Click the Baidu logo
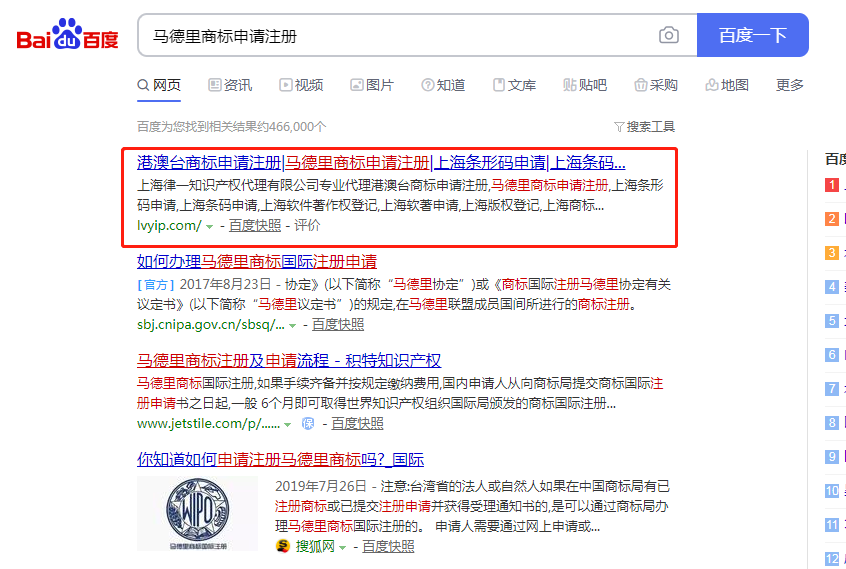This screenshot has width=846, height=569. (x=67, y=36)
